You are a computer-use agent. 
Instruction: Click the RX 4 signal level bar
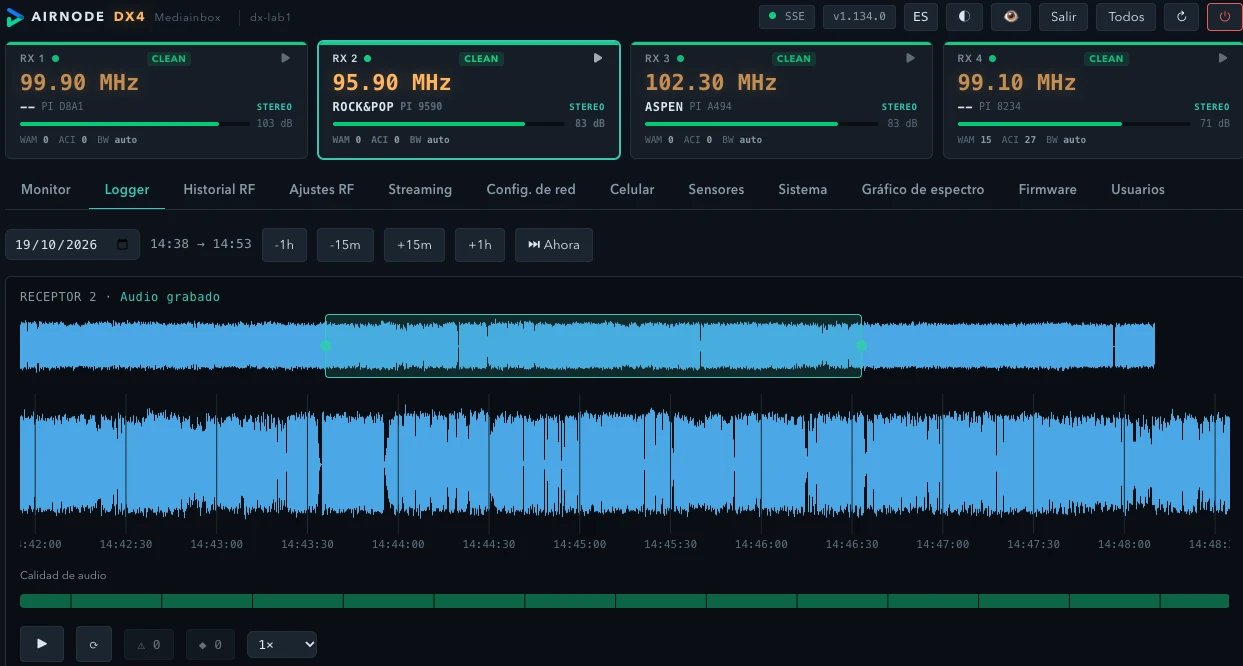tap(1072, 124)
